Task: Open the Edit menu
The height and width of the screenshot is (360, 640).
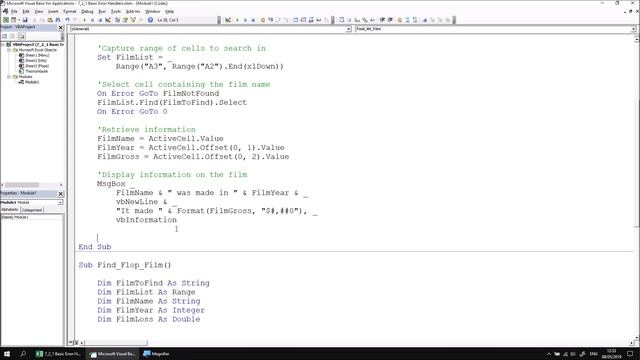Action: [26, 11]
